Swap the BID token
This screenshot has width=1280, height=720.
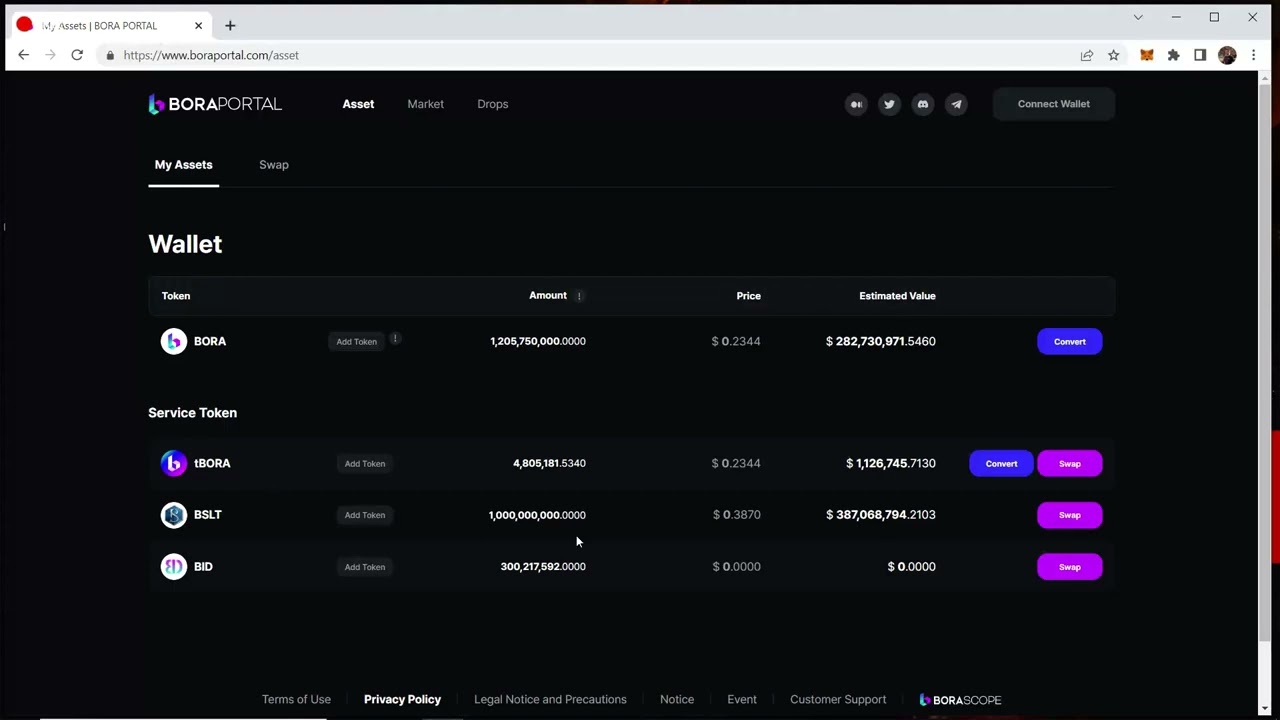click(x=1069, y=567)
